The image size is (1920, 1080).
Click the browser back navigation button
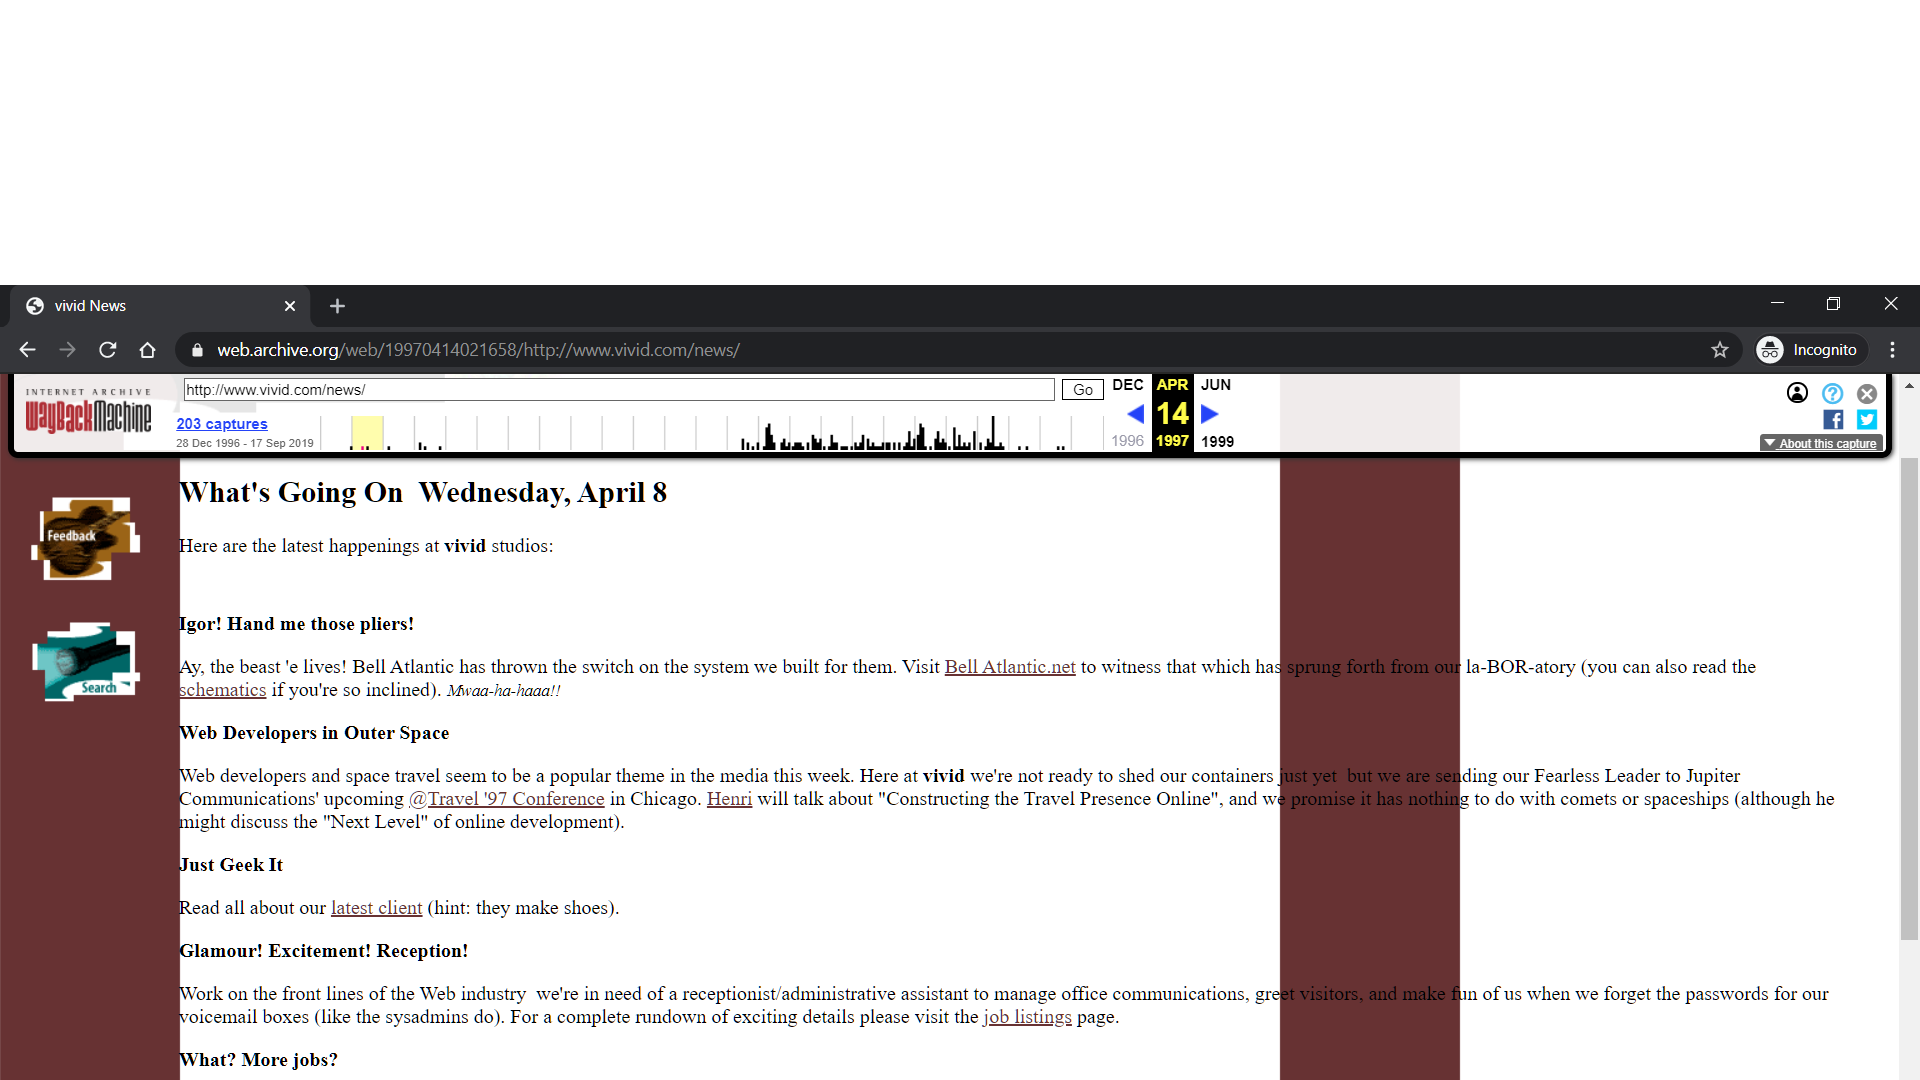(x=26, y=349)
